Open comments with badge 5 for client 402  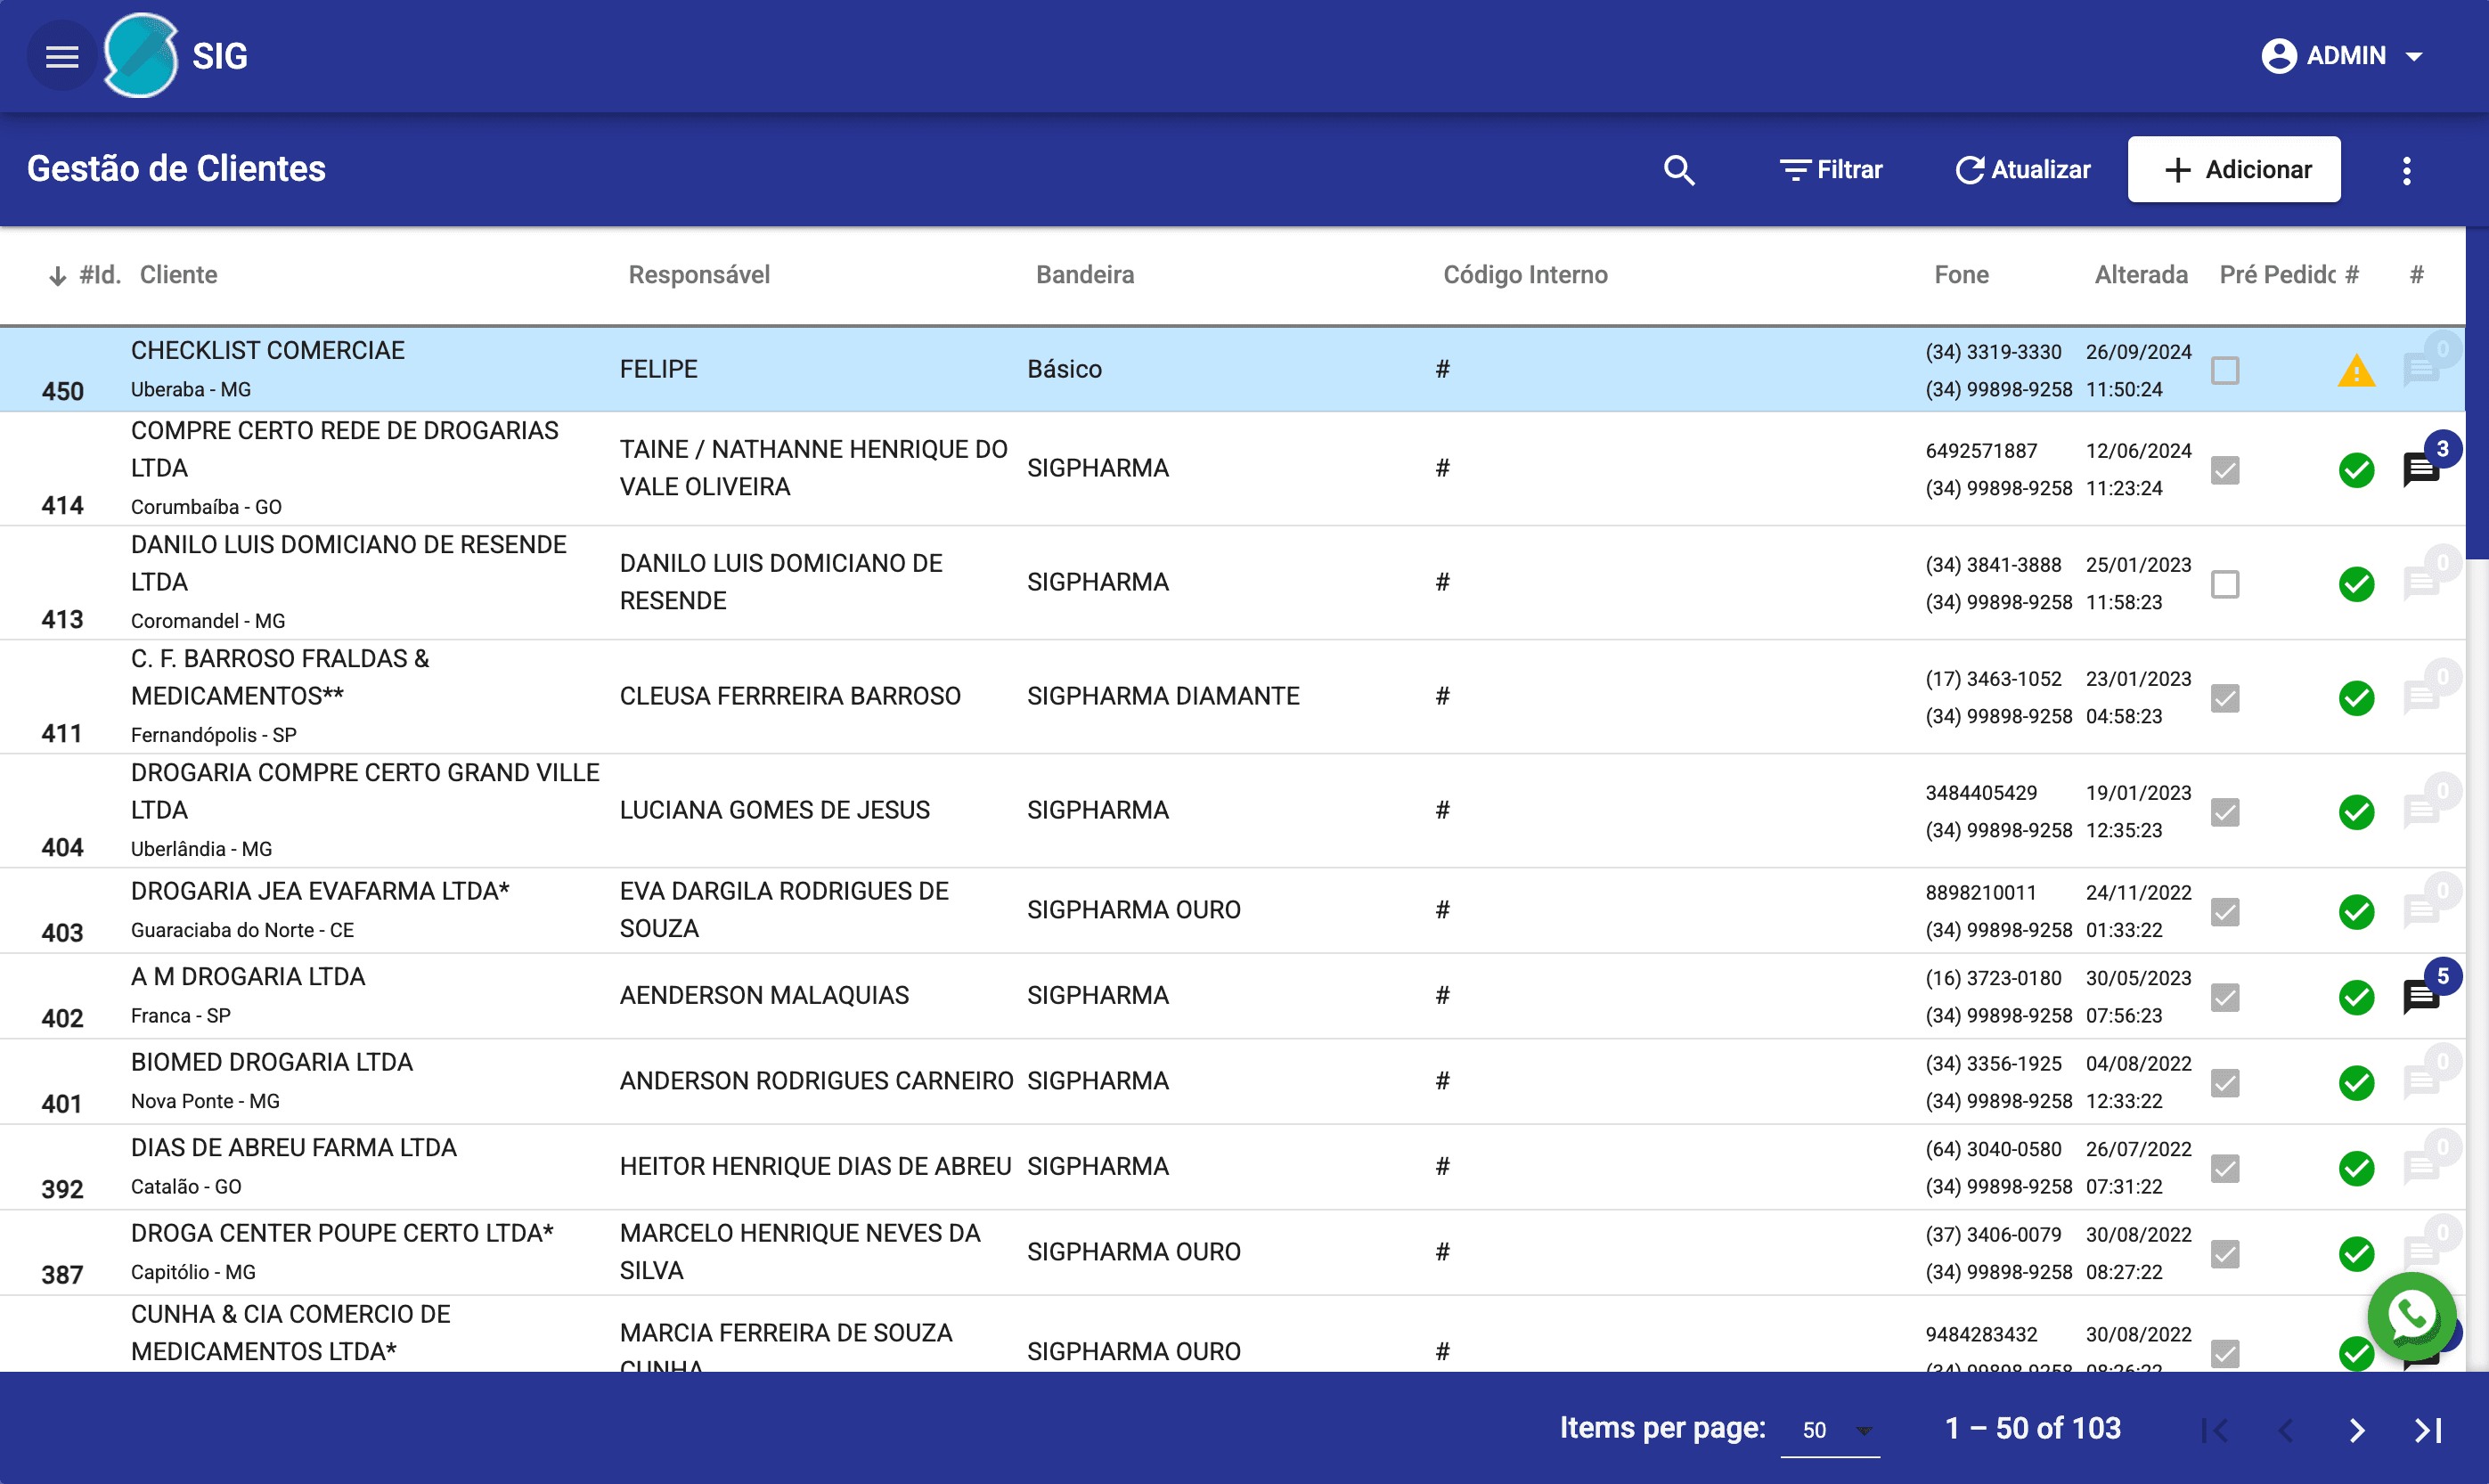point(2421,996)
